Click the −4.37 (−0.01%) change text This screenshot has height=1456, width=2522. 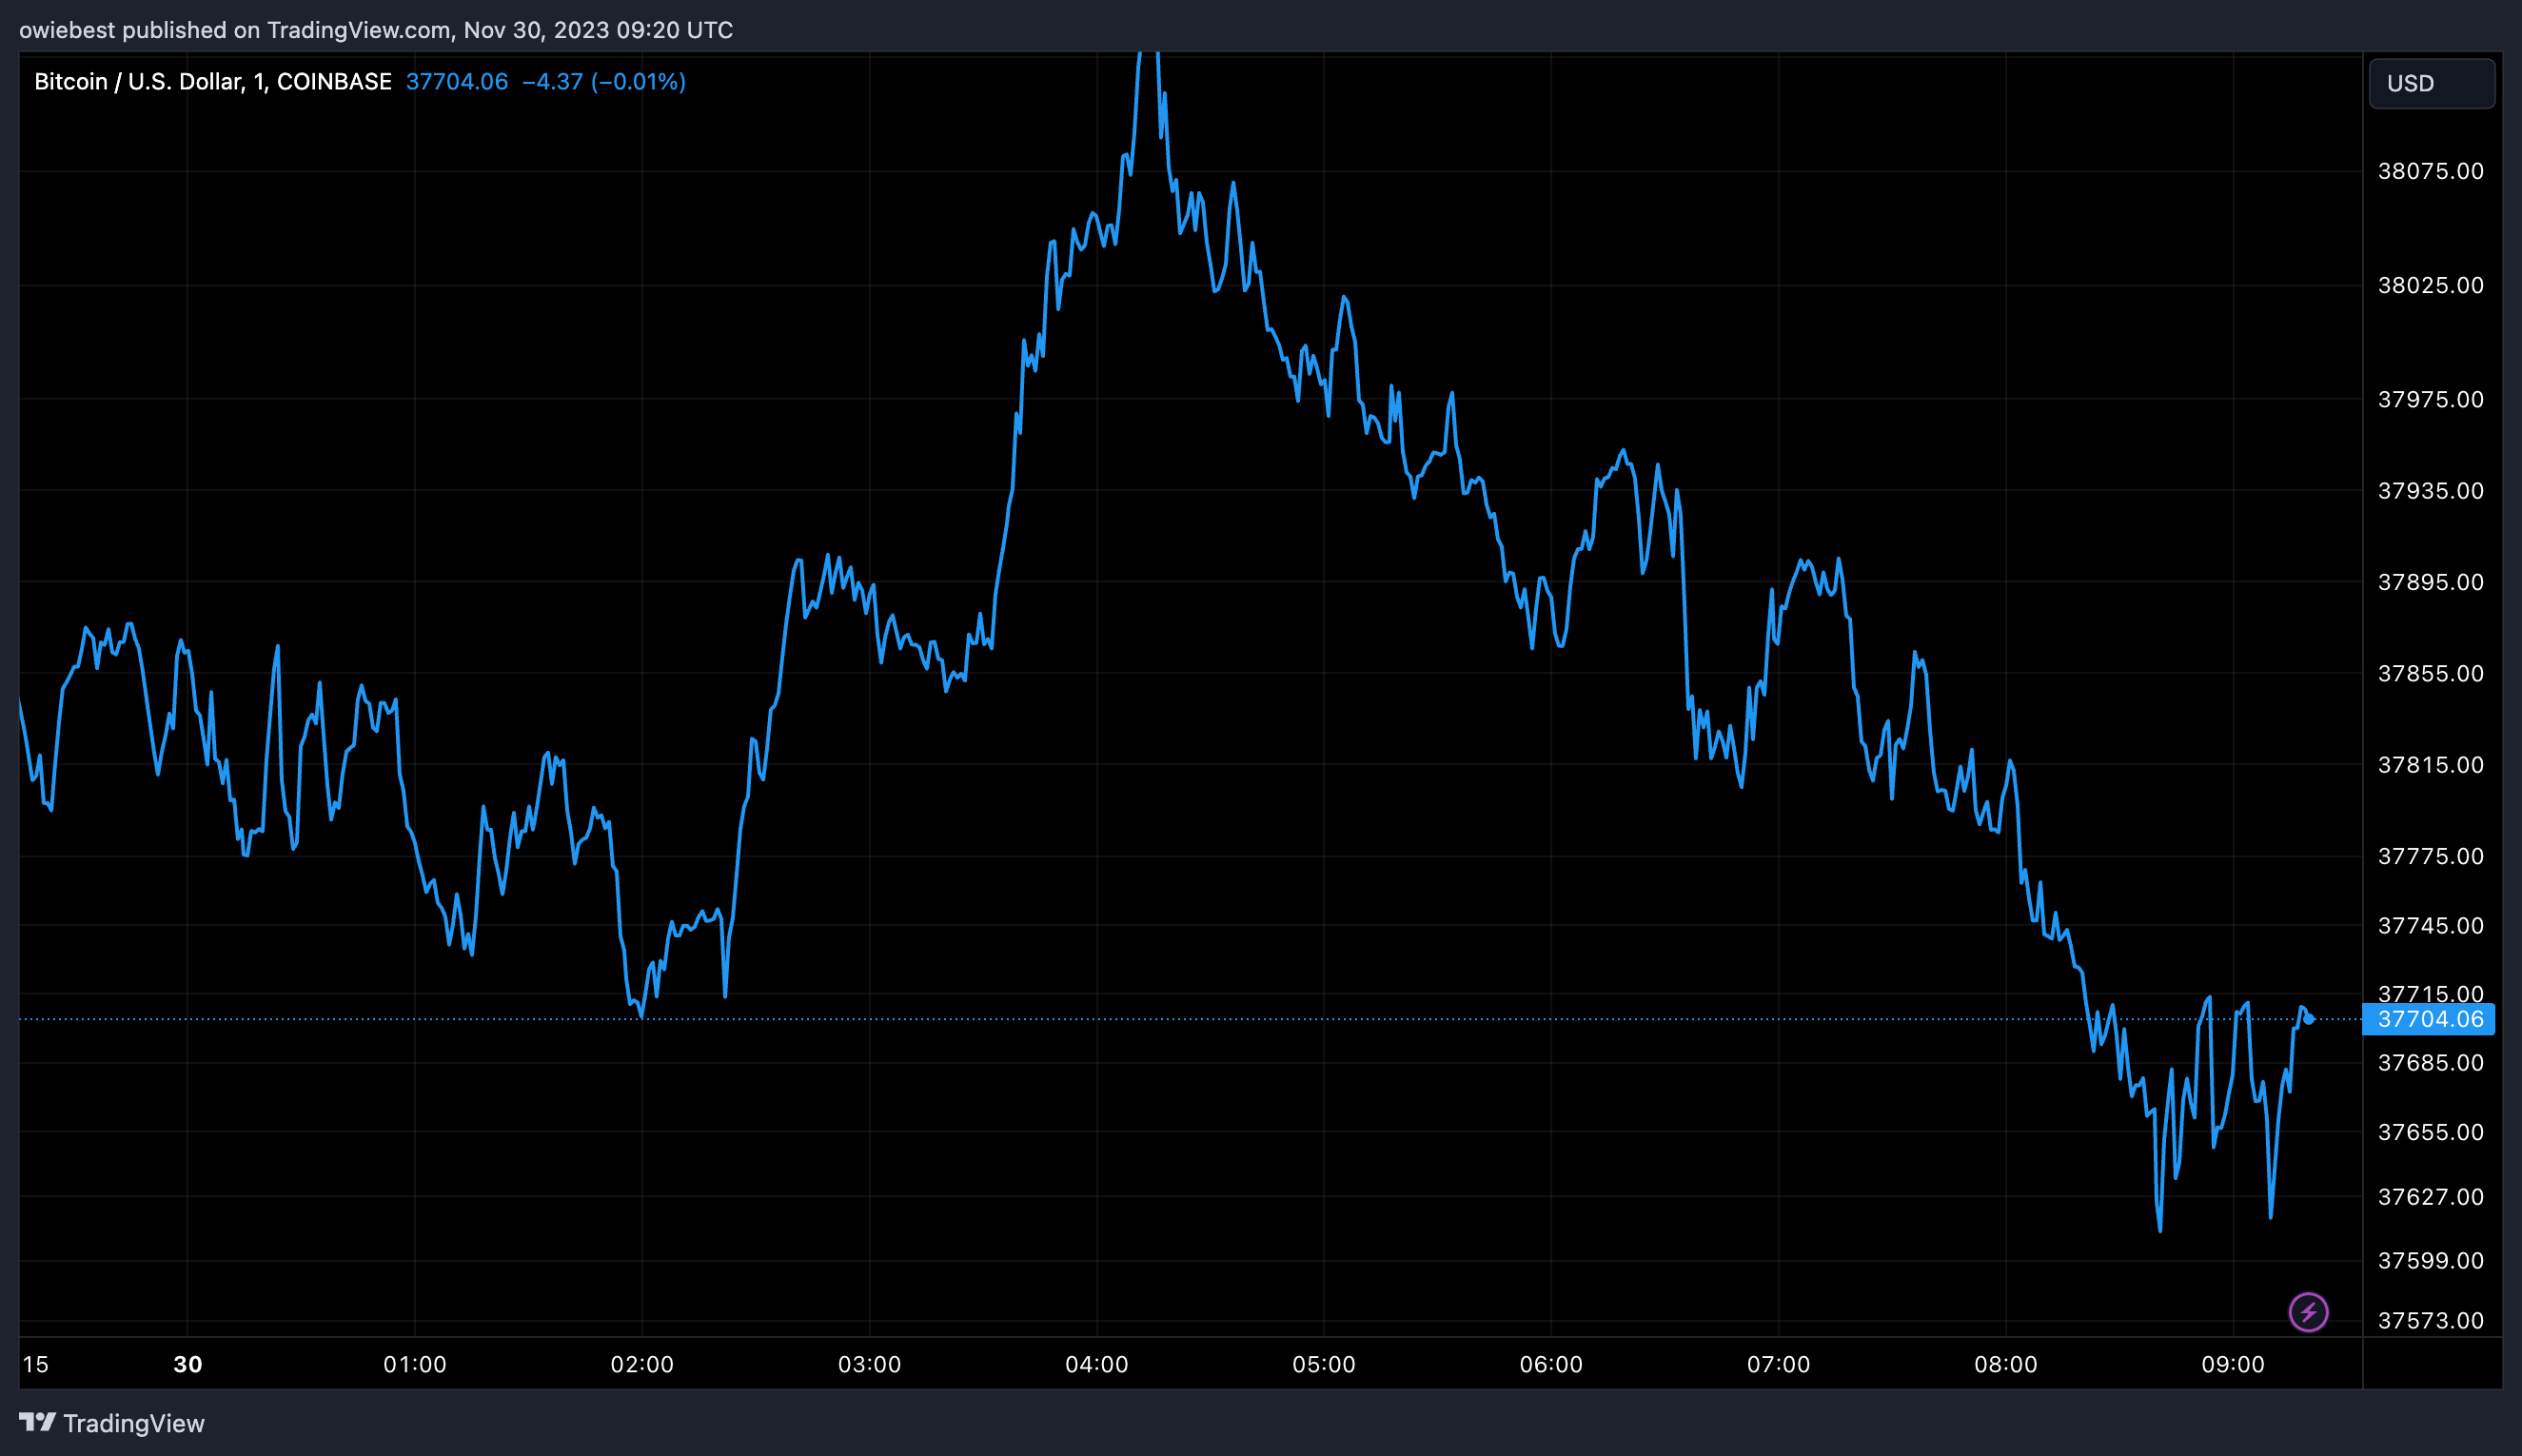pyautogui.click(x=604, y=82)
